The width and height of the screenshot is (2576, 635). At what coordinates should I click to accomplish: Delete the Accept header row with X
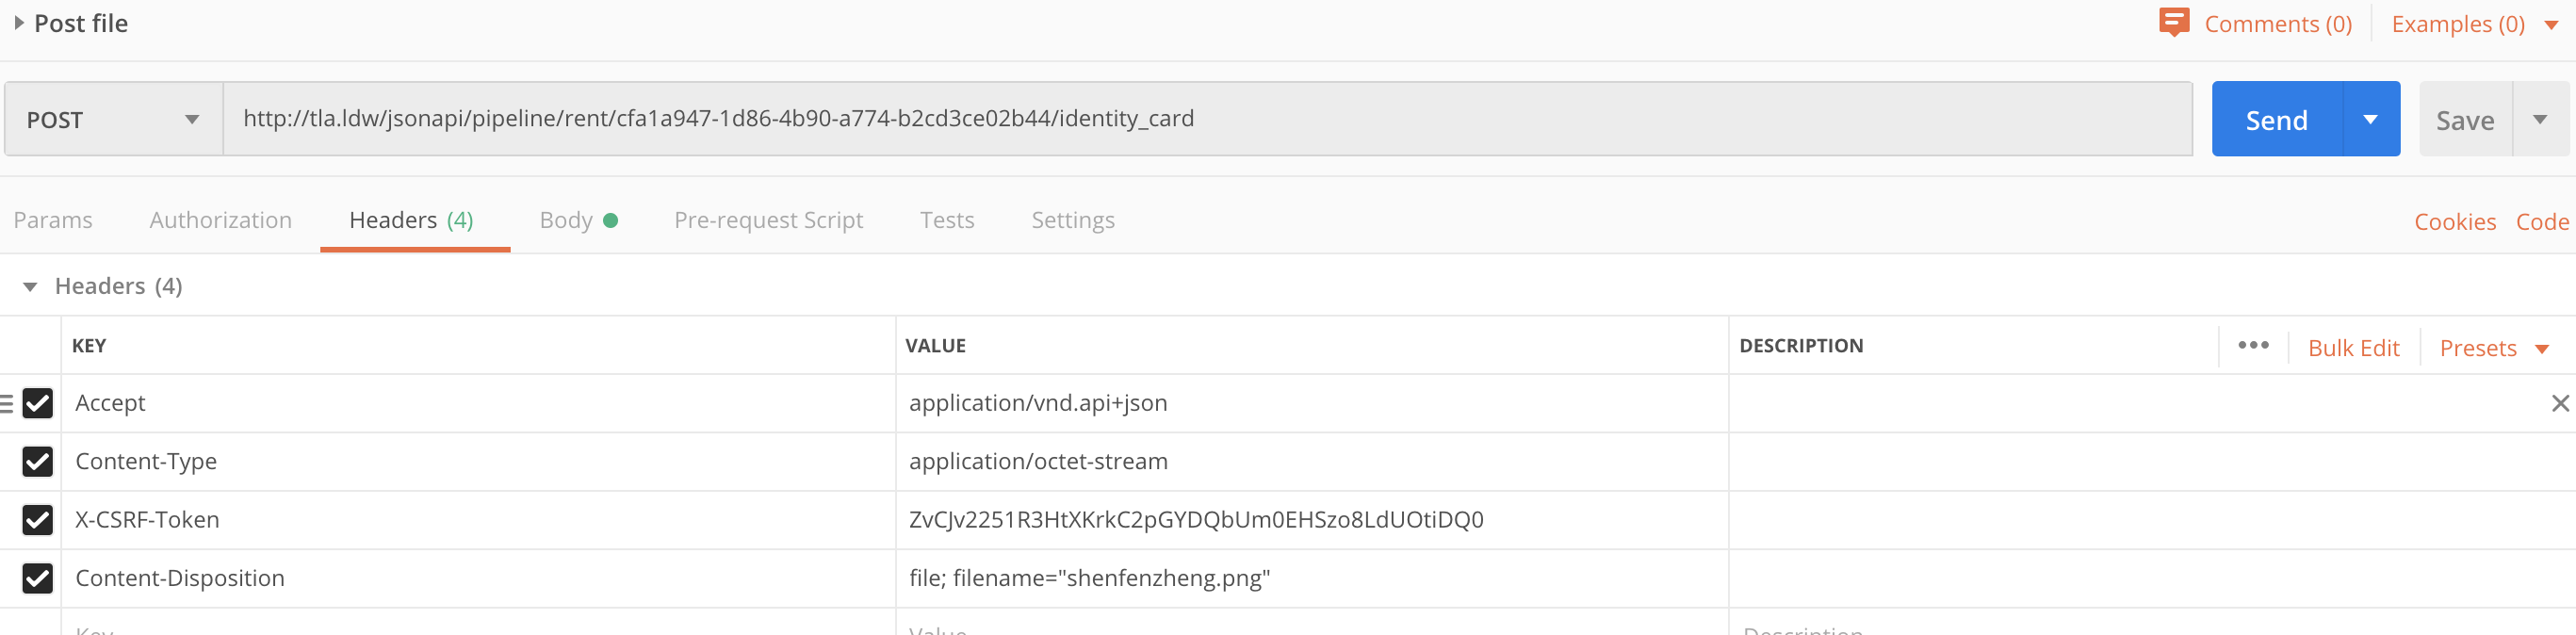pos(2560,403)
